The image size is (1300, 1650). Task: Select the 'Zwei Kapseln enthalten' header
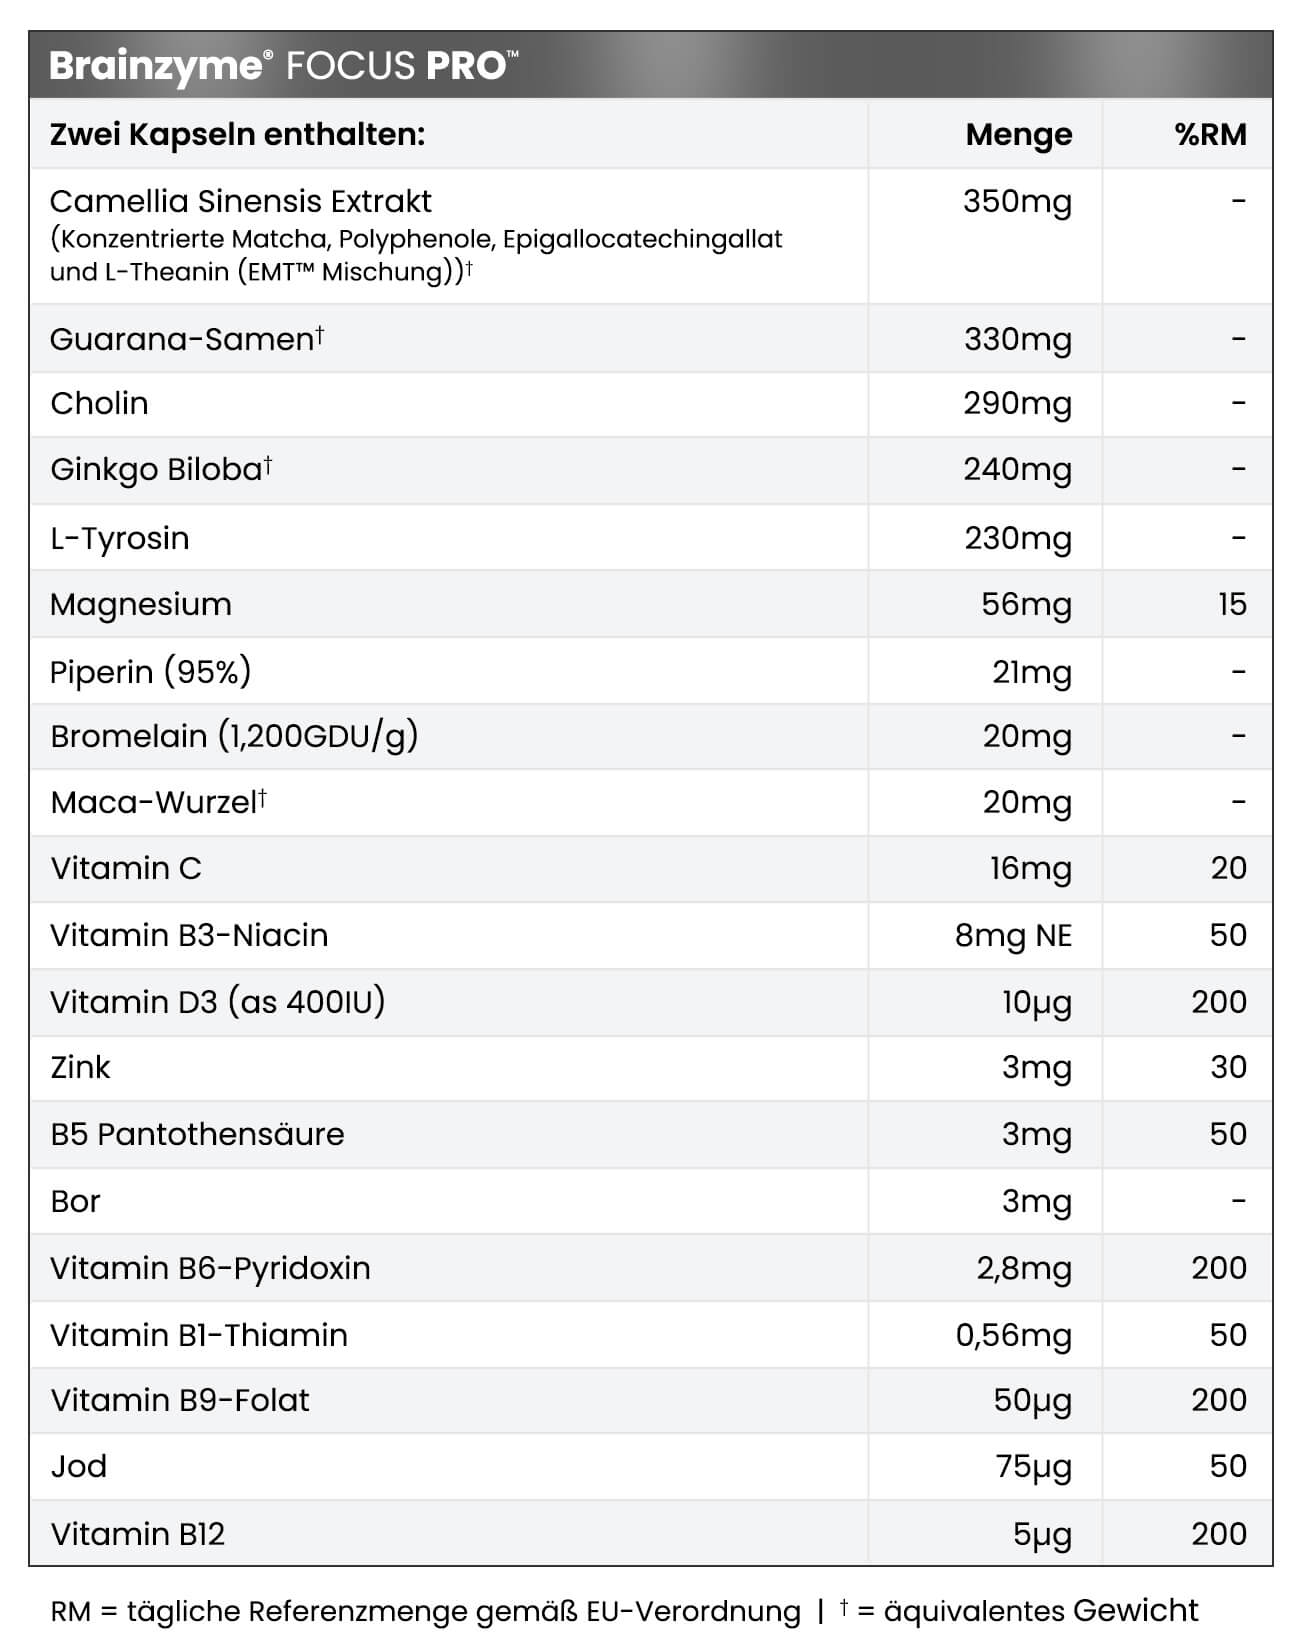pos(237,134)
